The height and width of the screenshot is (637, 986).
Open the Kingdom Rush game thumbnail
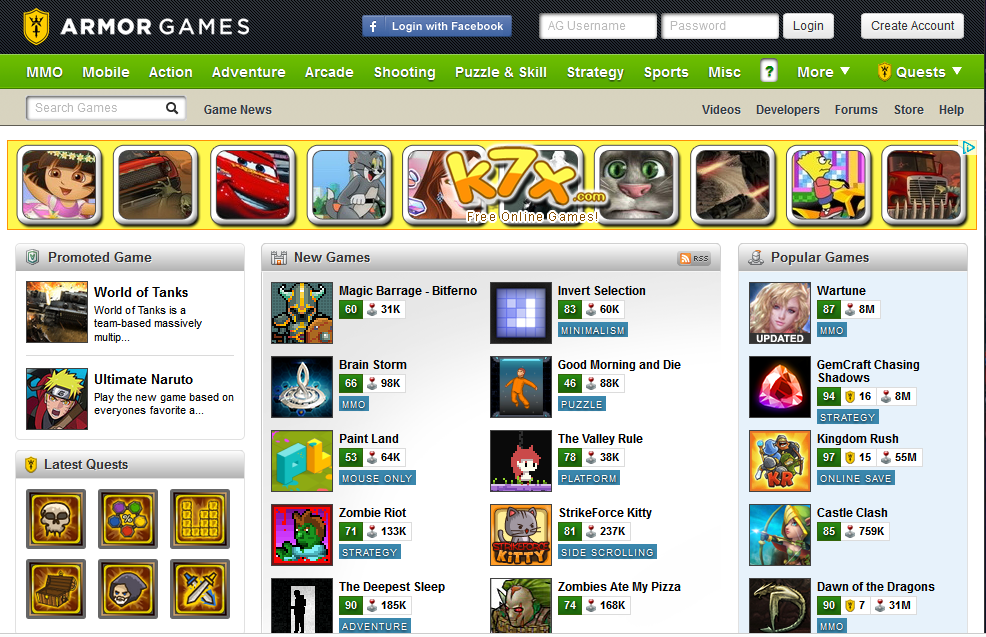coord(780,461)
